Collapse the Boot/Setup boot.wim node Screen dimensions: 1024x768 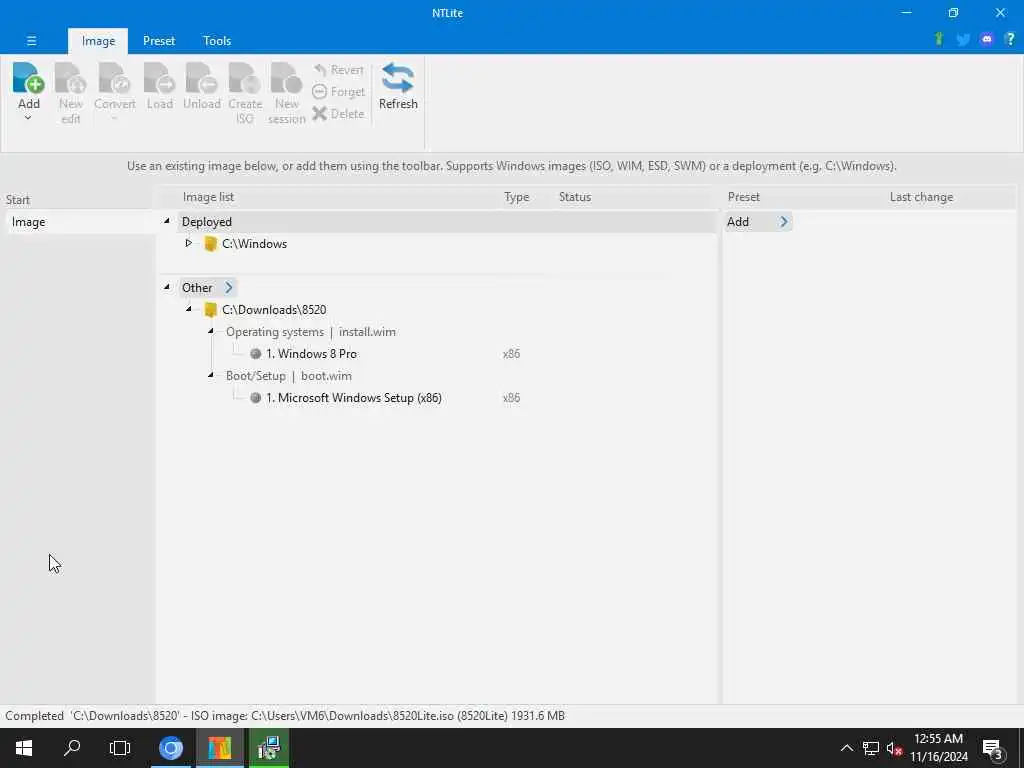click(211, 375)
